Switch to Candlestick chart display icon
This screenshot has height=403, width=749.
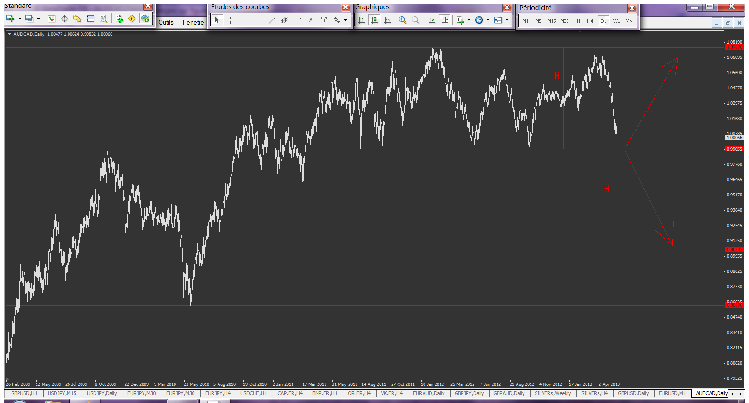(374, 20)
